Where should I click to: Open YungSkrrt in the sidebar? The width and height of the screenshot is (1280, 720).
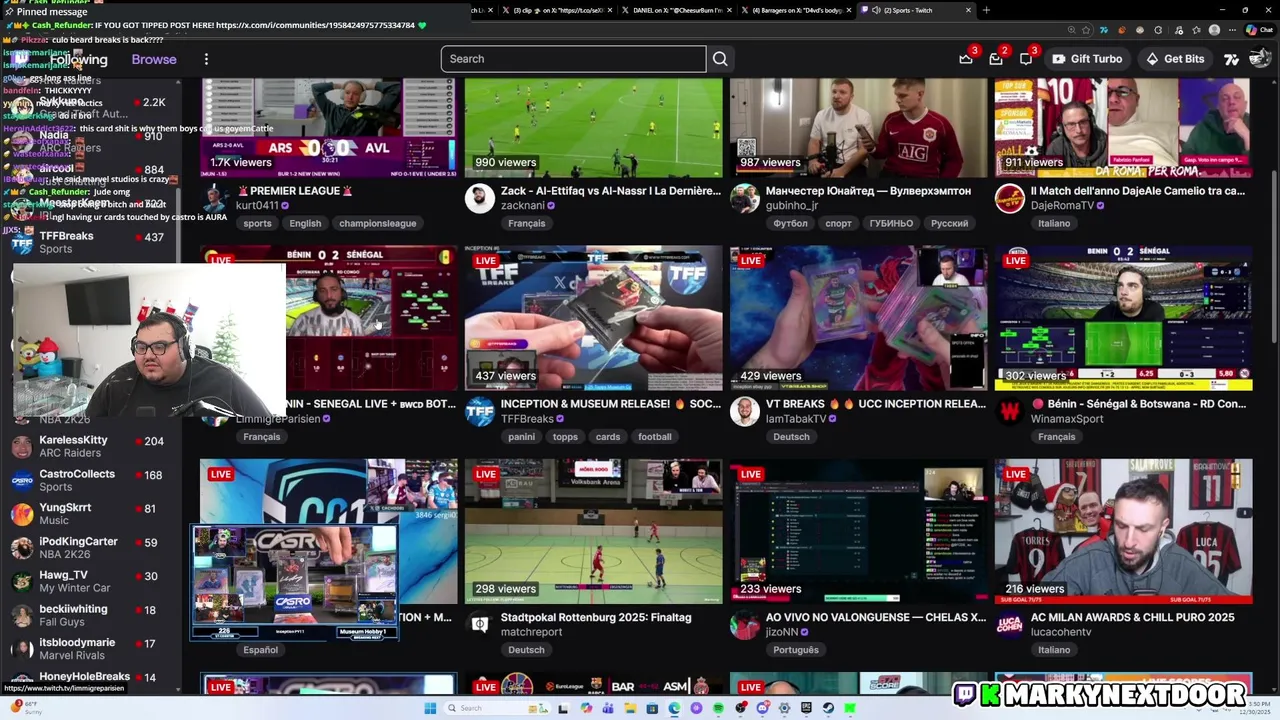(x=90, y=514)
